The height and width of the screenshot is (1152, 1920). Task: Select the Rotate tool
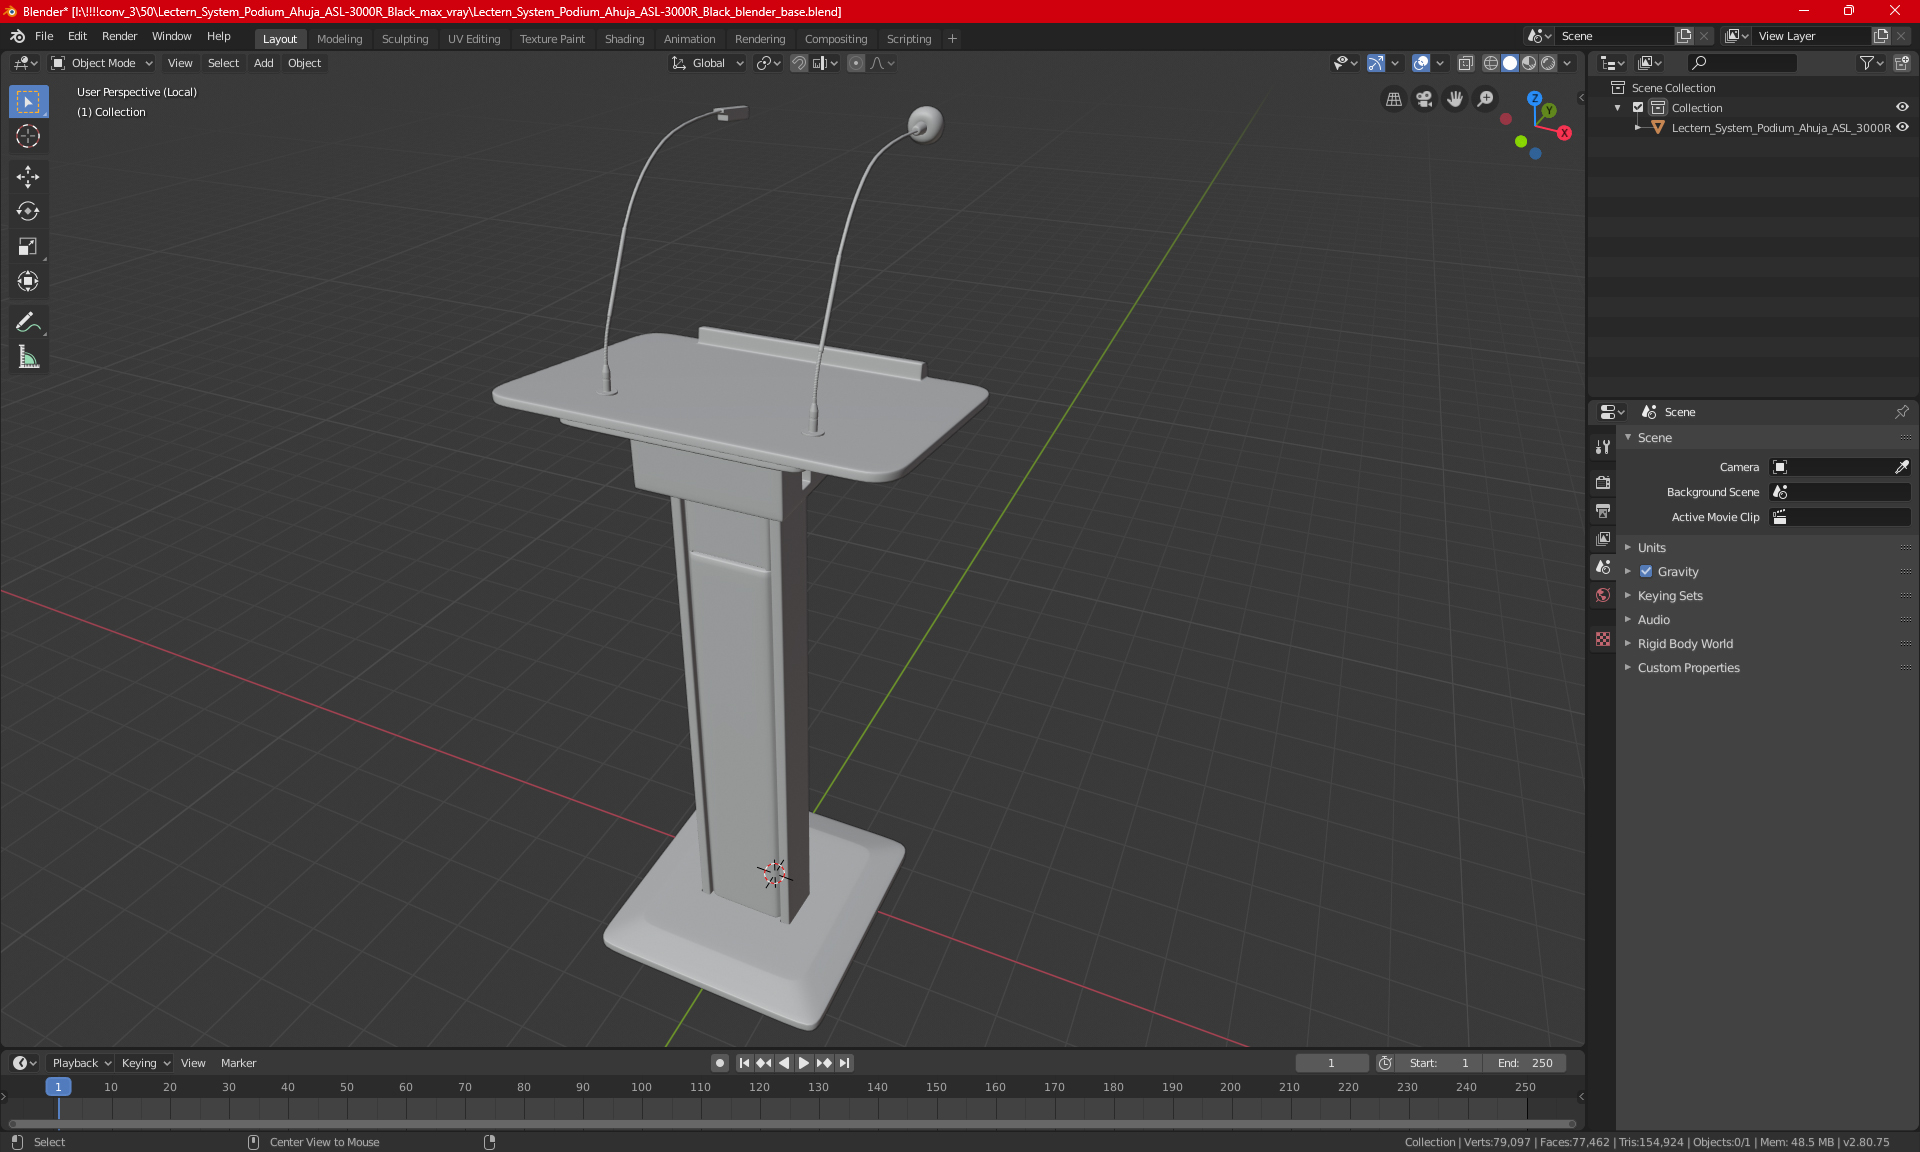click(x=28, y=211)
